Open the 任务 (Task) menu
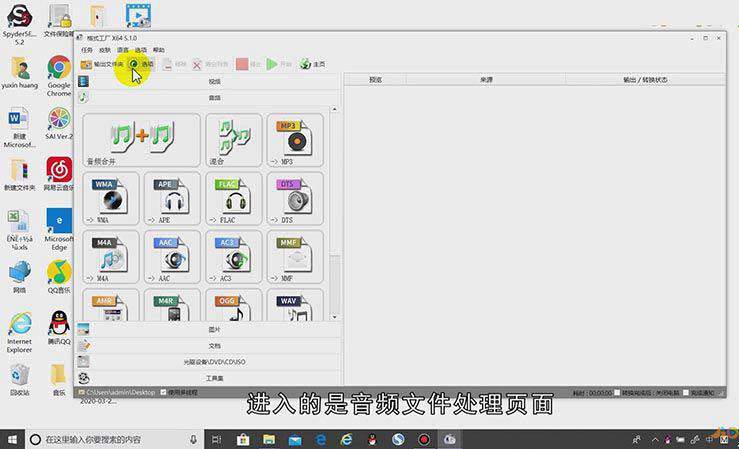The image size is (739, 449). pos(87,50)
